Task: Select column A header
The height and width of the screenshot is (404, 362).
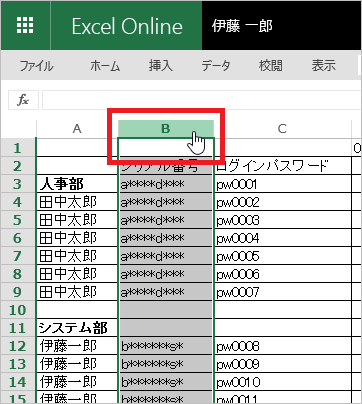Action: click(x=77, y=129)
